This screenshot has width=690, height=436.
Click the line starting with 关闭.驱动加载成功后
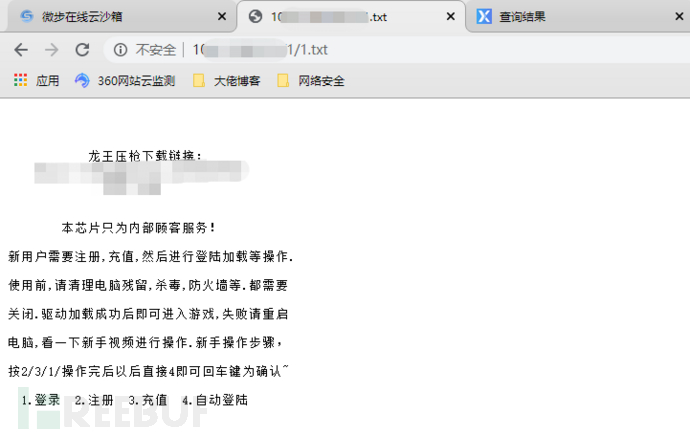click(x=148, y=314)
